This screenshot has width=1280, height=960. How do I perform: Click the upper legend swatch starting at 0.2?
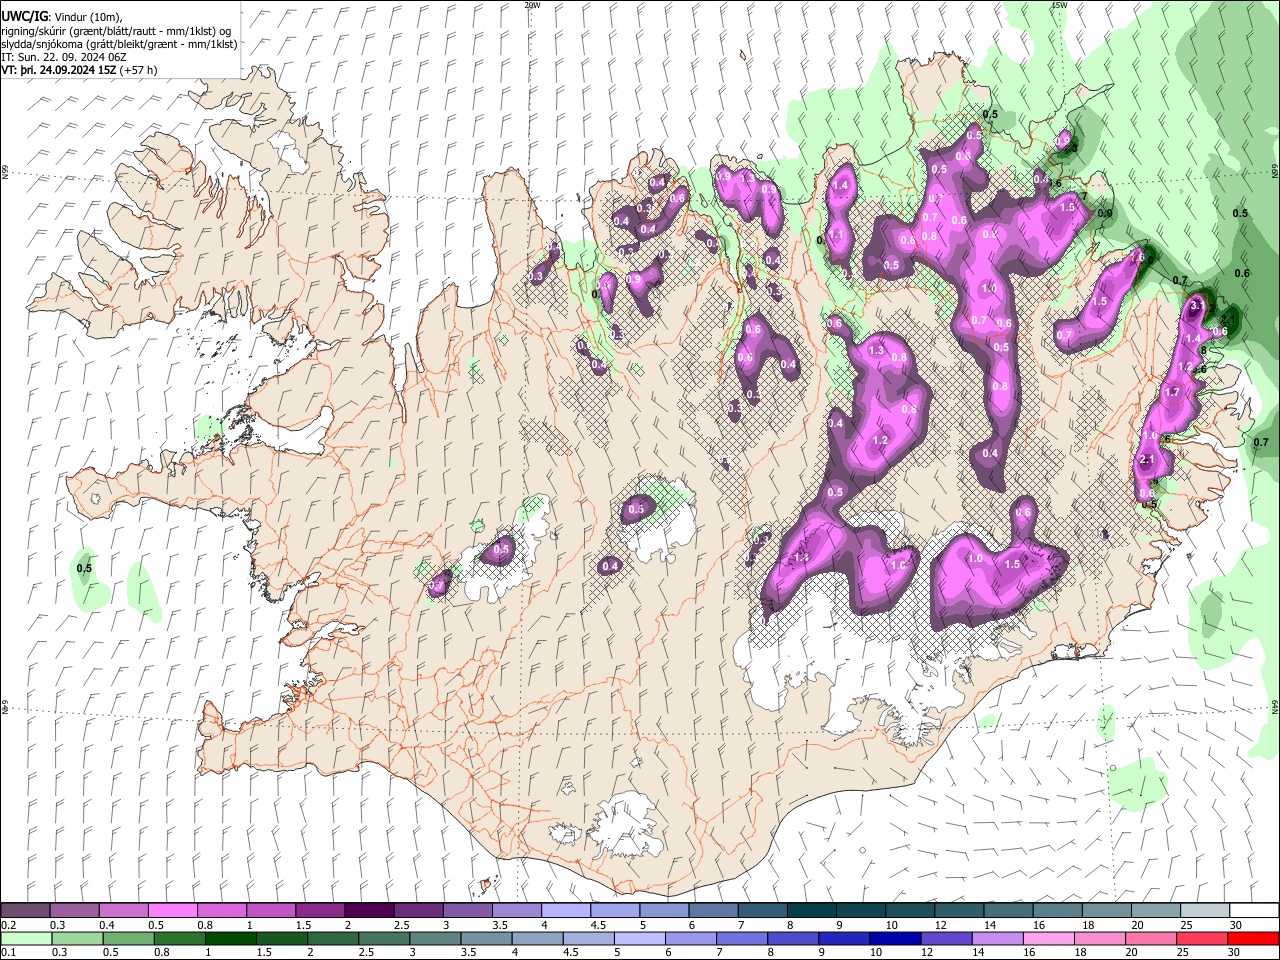pos(25,910)
